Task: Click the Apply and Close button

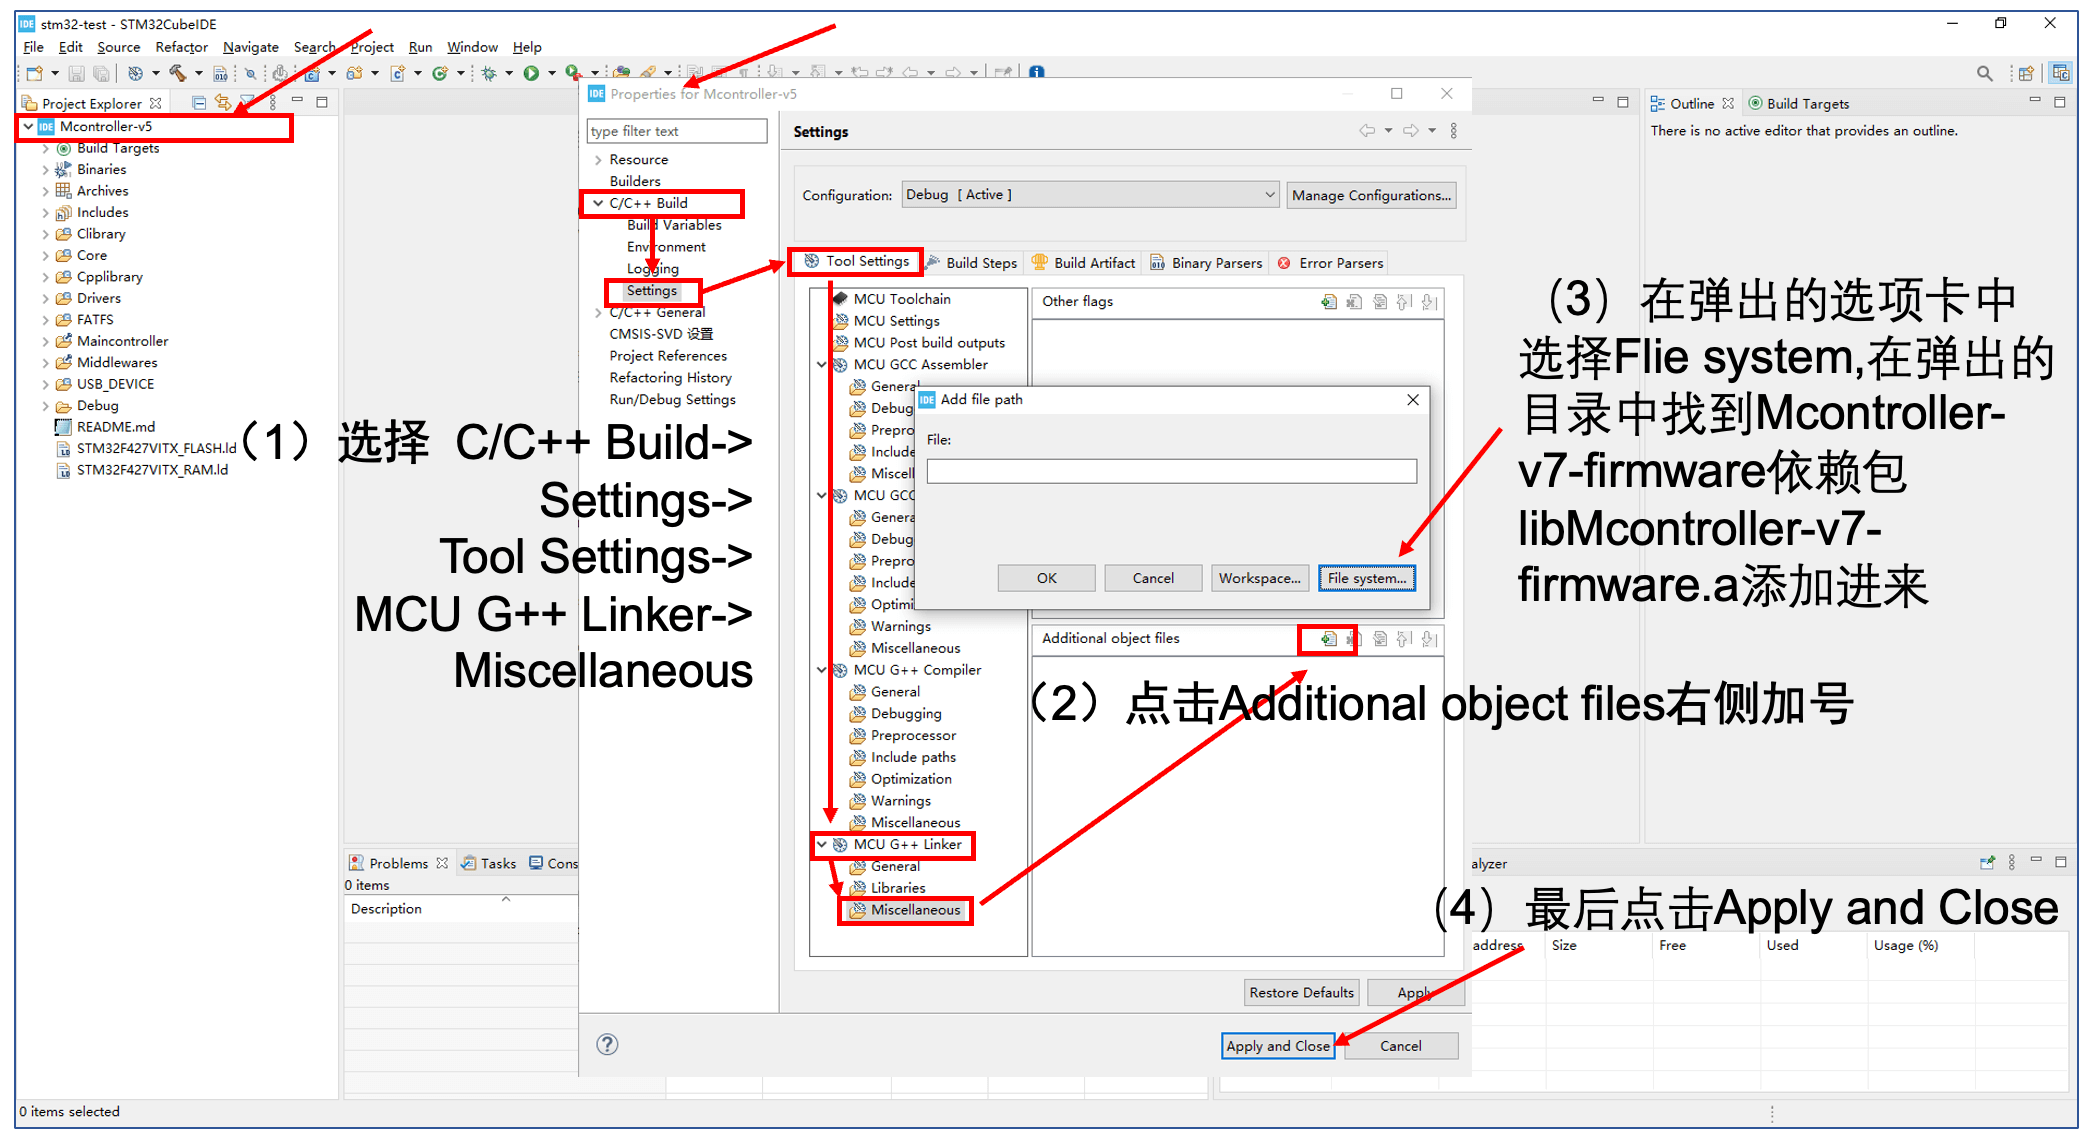Action: (1277, 1046)
